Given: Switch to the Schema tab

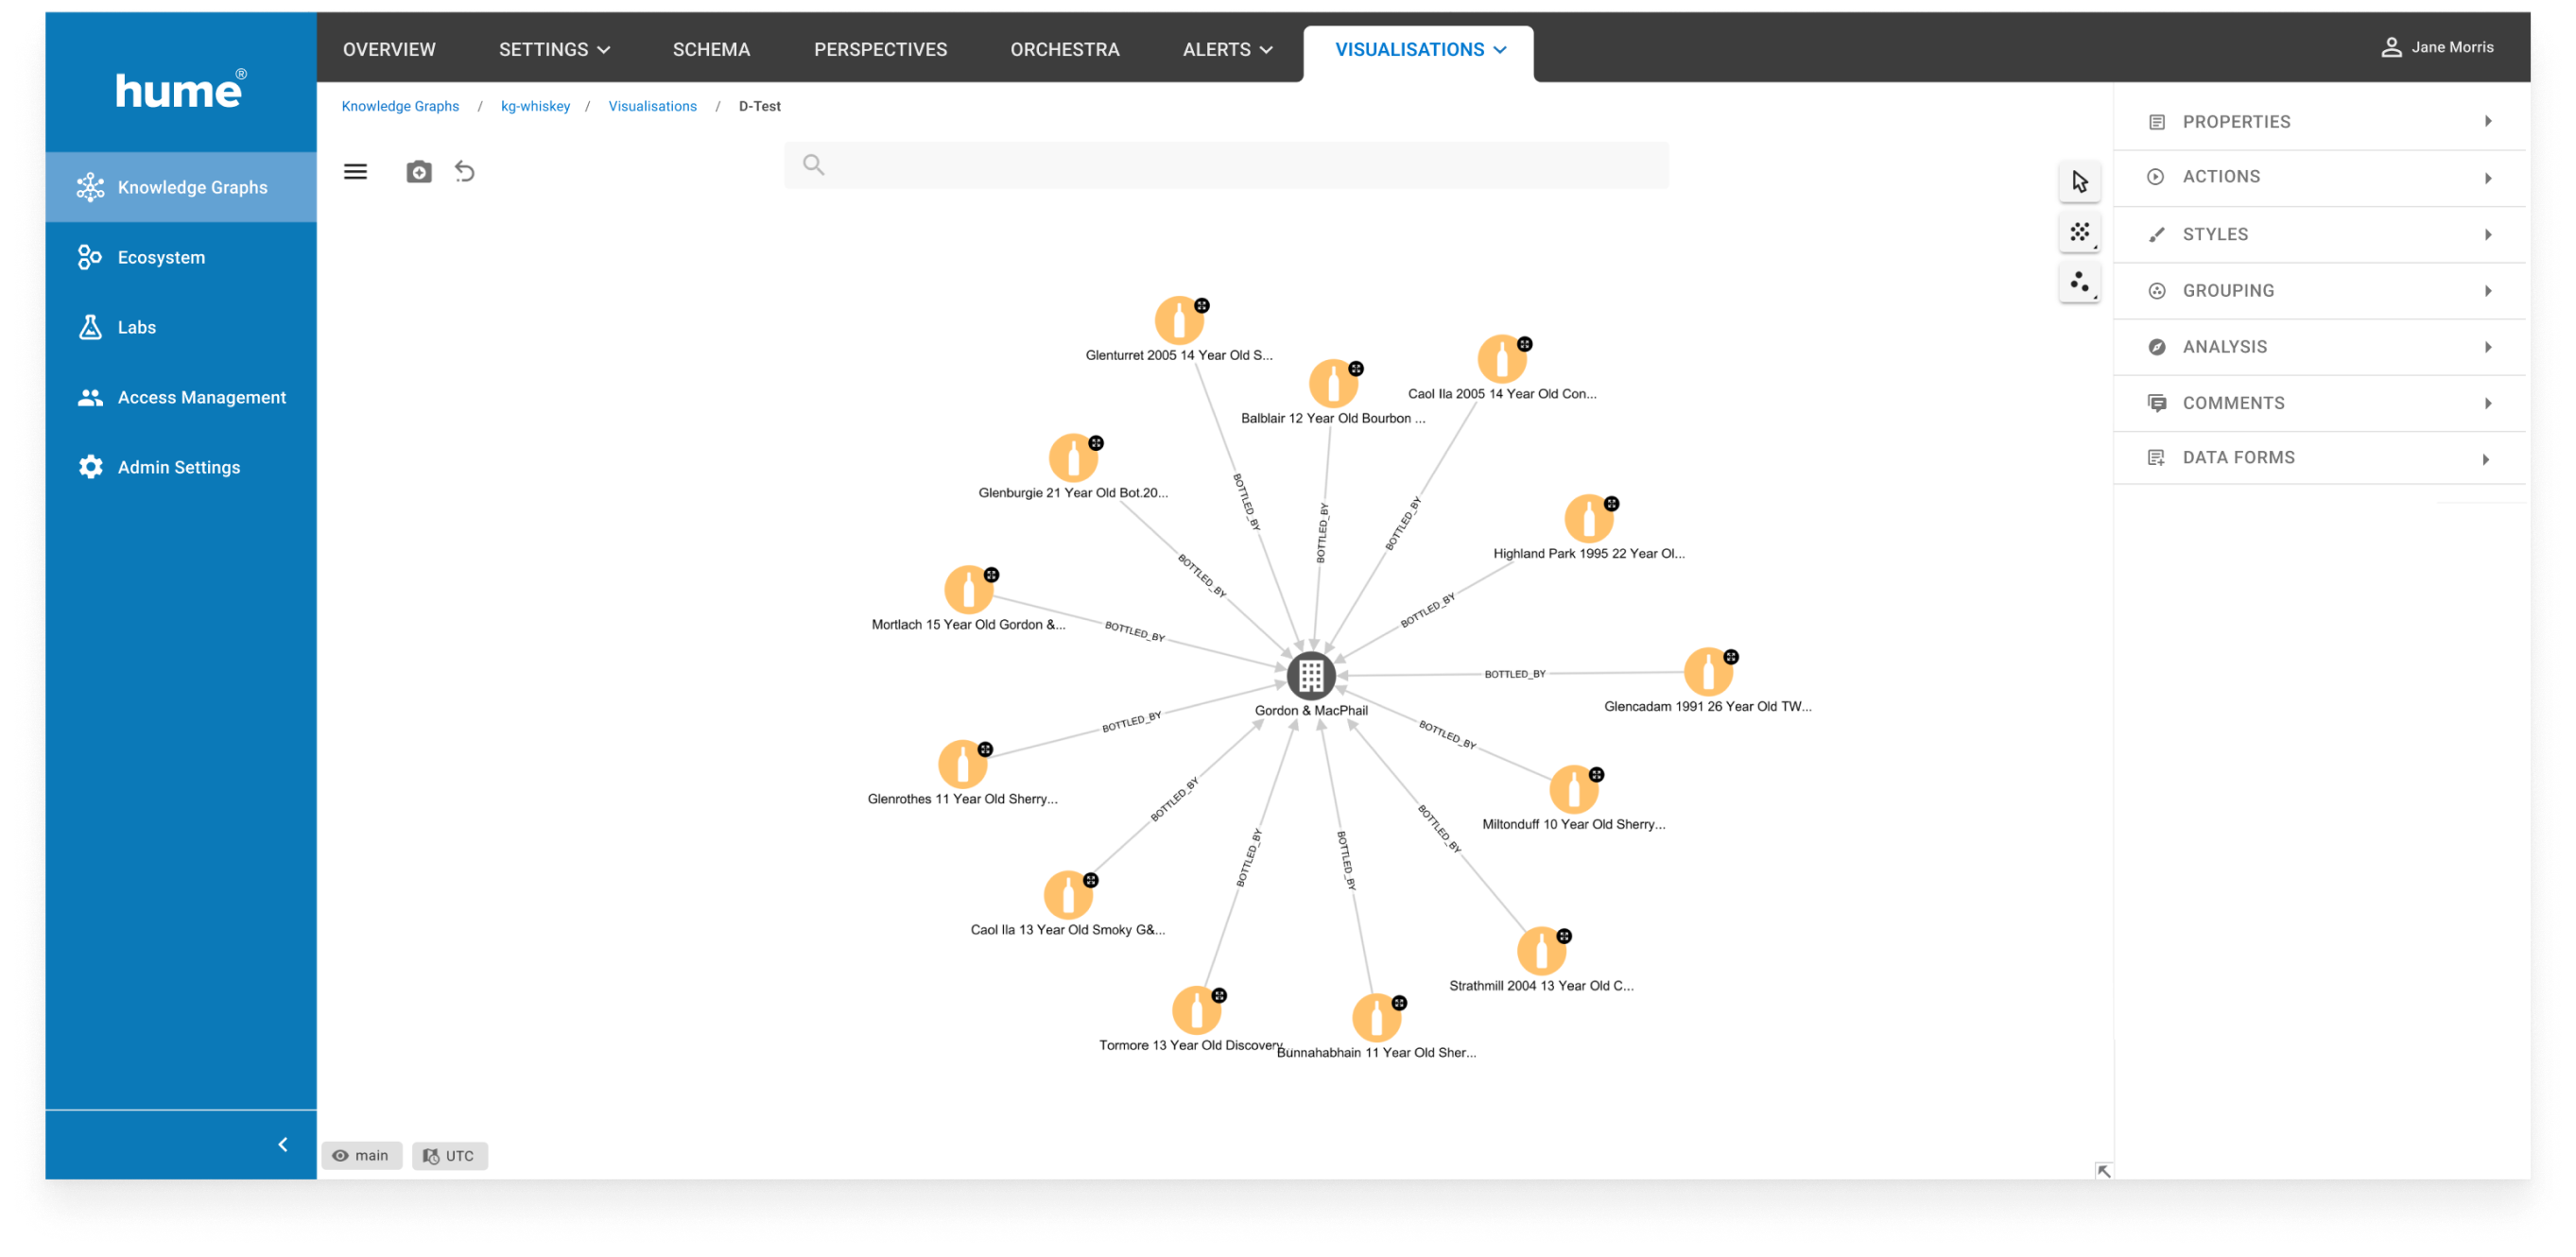Looking at the screenshot, I should tap(711, 50).
